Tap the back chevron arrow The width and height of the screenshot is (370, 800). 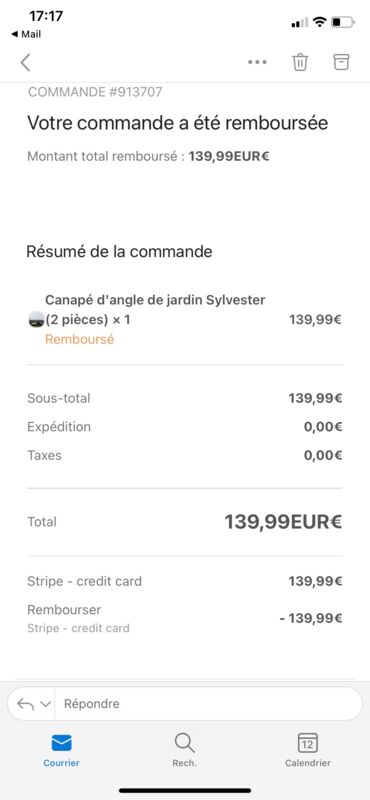pyautogui.click(x=26, y=62)
